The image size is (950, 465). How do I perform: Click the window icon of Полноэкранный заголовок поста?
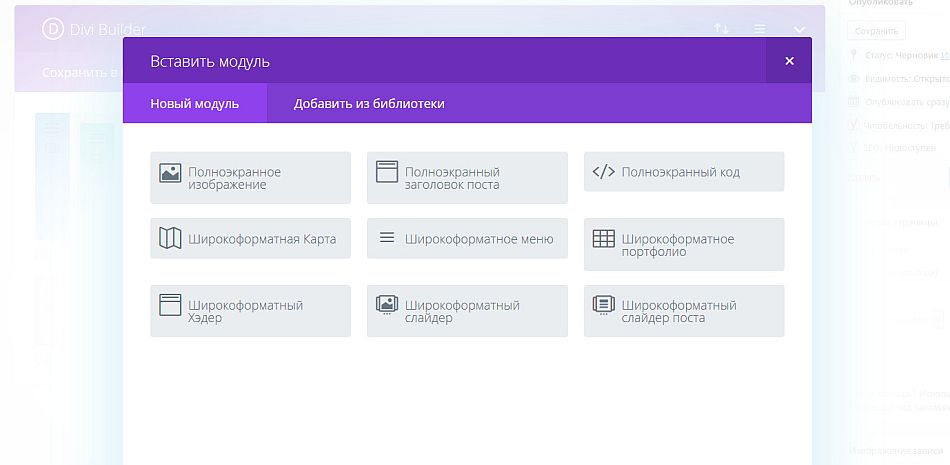pos(387,172)
